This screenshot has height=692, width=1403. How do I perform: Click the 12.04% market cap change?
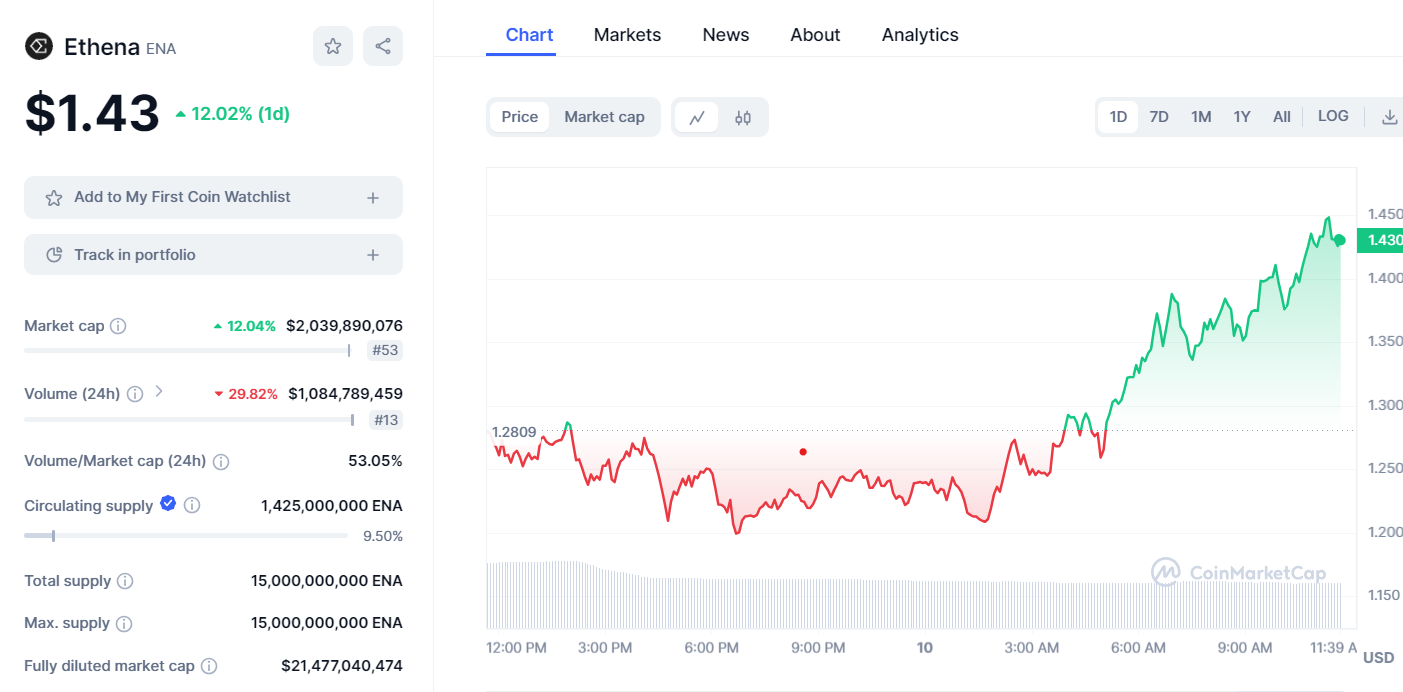(x=244, y=326)
